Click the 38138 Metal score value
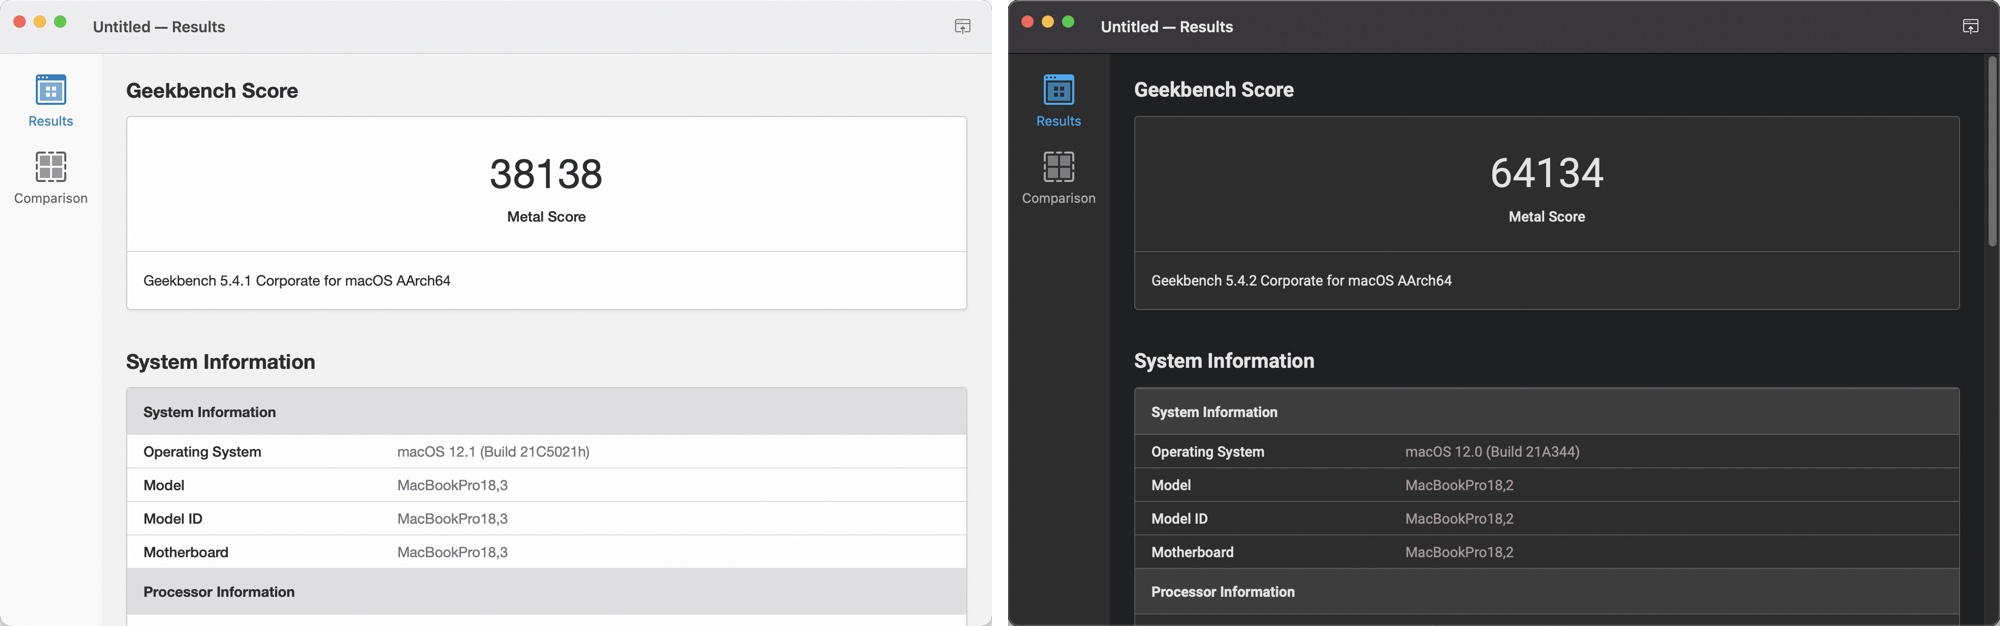 pyautogui.click(x=546, y=174)
